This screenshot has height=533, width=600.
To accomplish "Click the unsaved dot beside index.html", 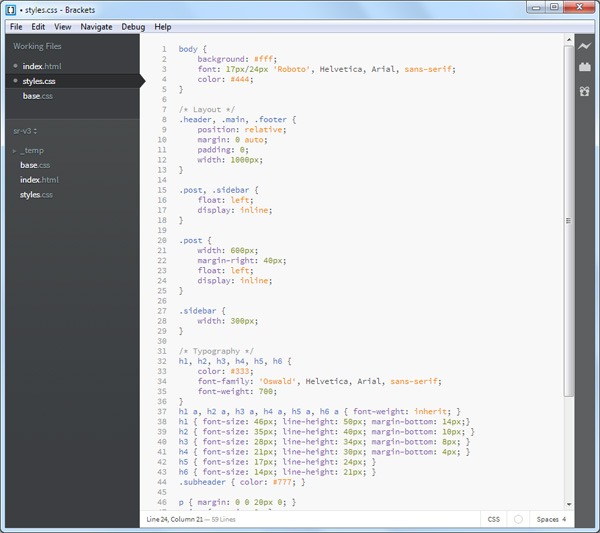I will tap(15, 66).
